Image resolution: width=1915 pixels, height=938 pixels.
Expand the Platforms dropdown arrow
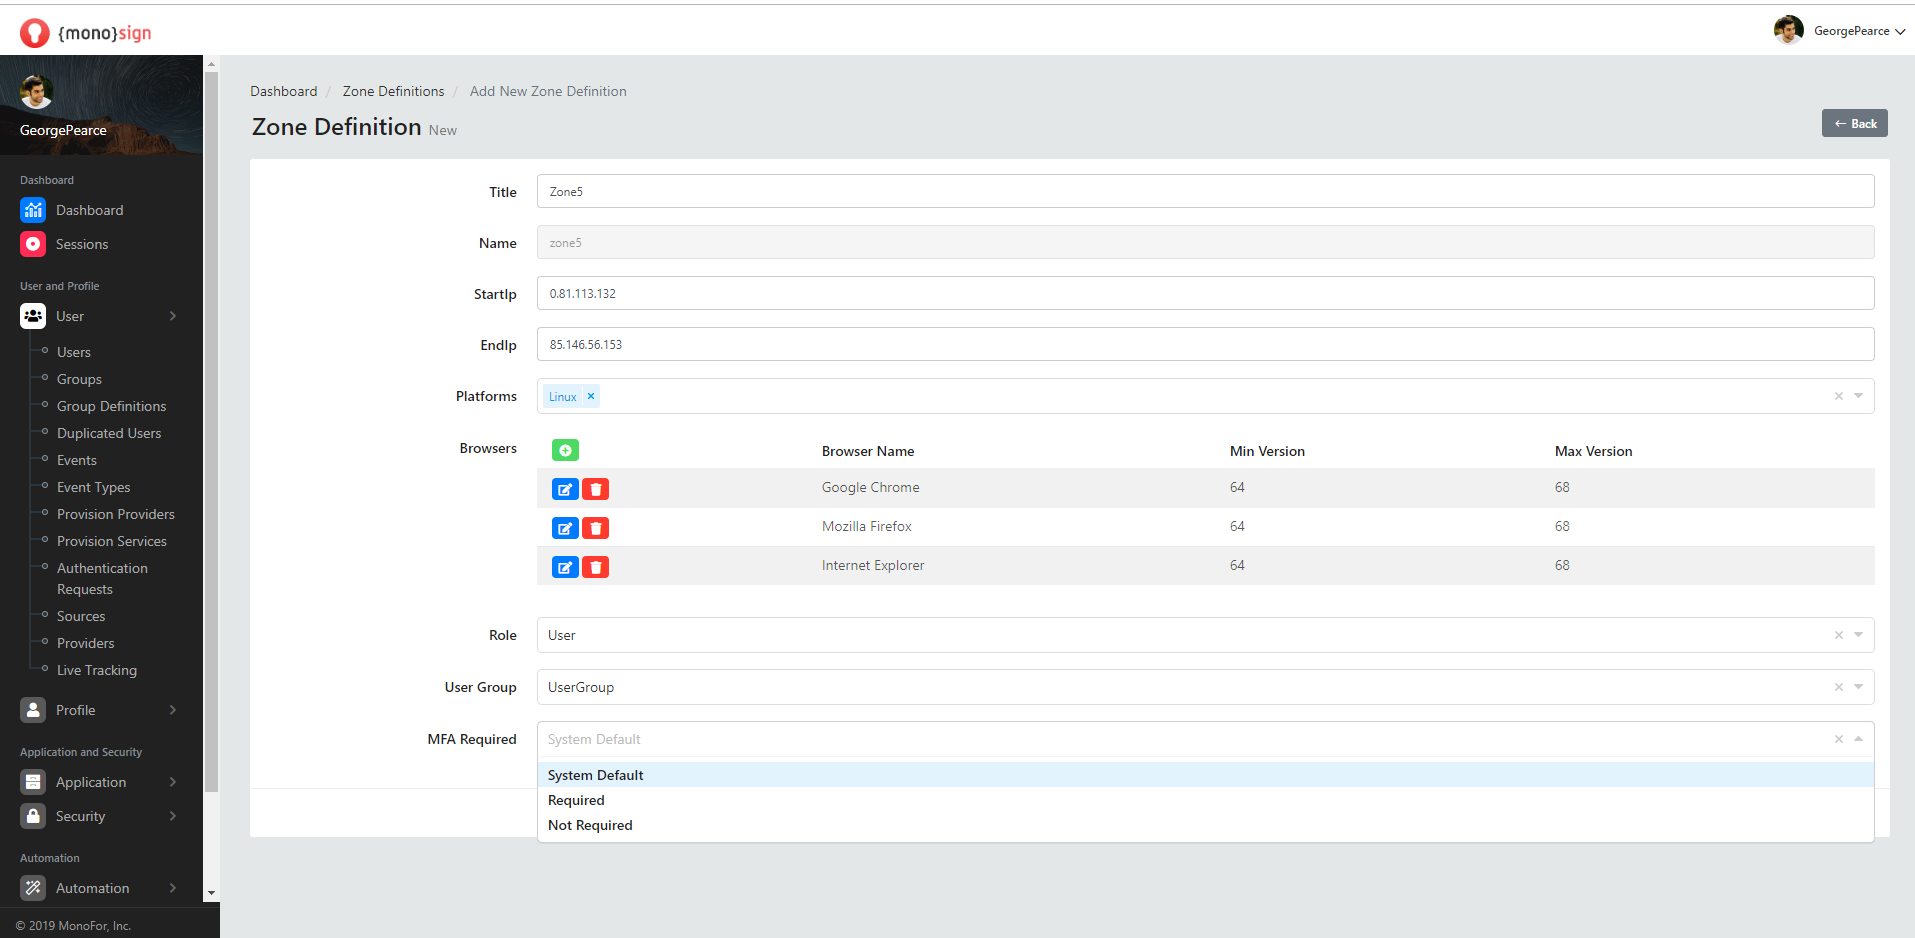[x=1859, y=396]
